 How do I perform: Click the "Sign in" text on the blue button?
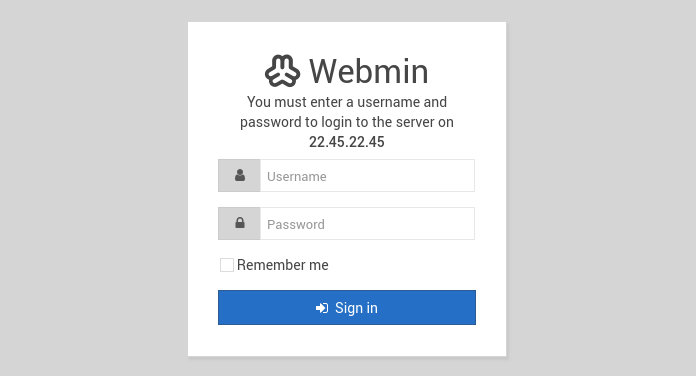click(356, 308)
